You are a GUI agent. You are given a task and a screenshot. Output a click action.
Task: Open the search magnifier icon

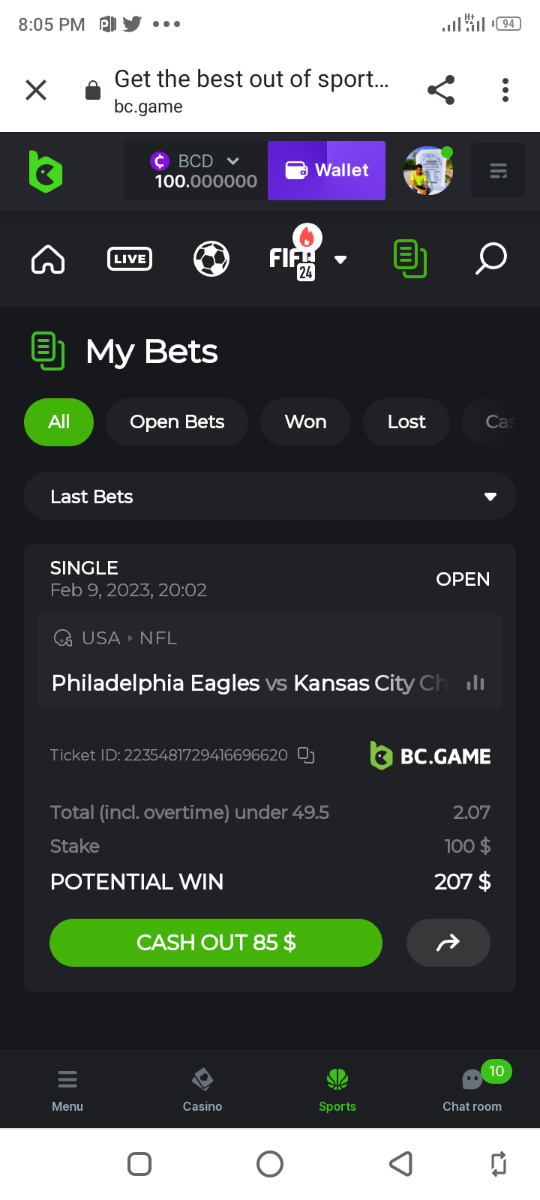(490, 259)
